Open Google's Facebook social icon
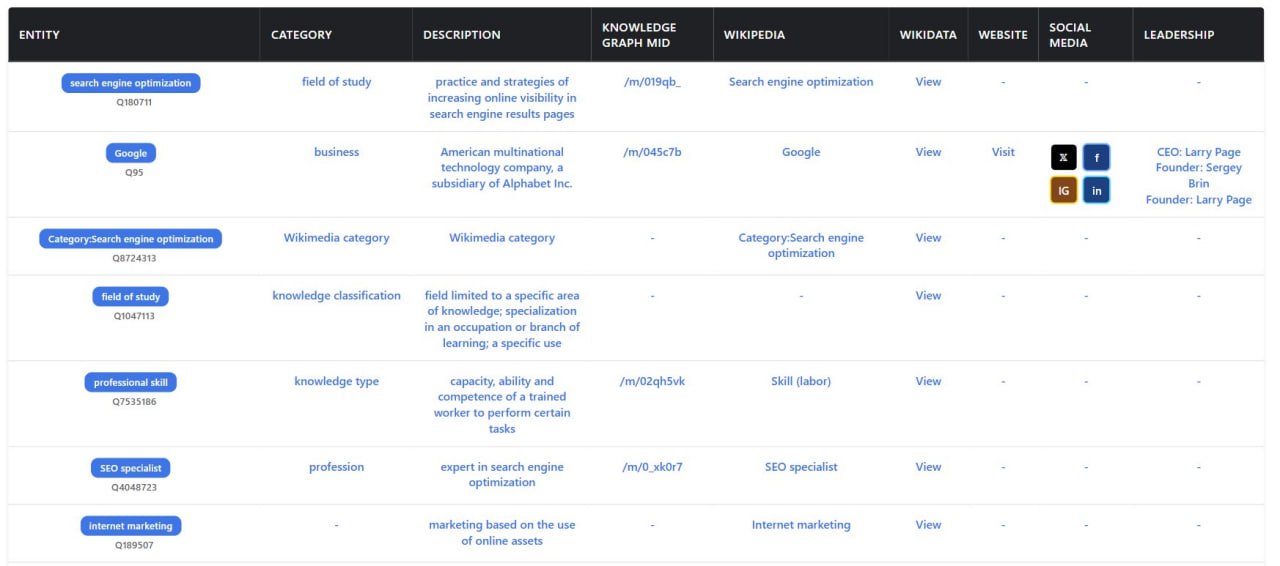This screenshot has width=1280, height=566. coord(1096,157)
